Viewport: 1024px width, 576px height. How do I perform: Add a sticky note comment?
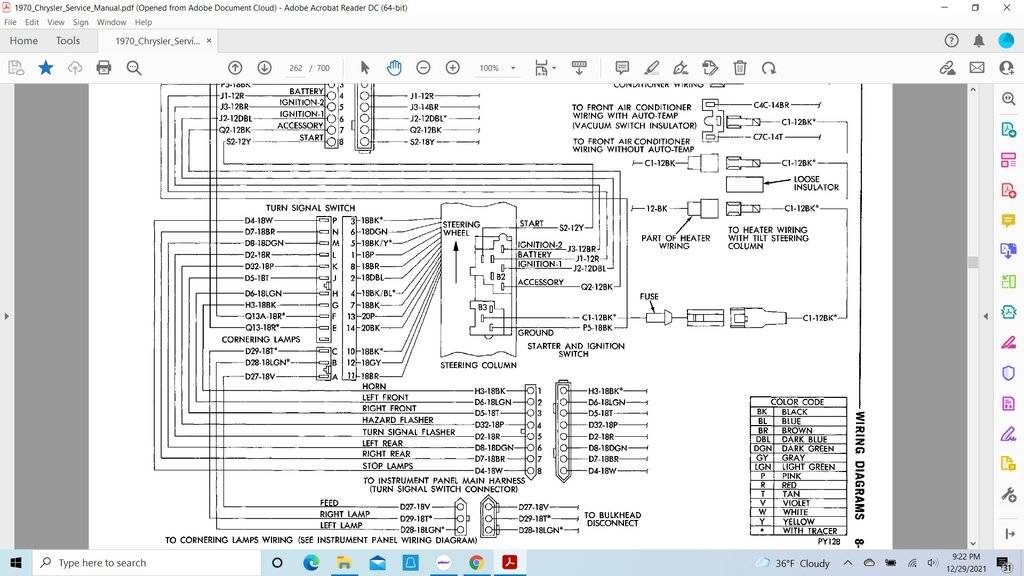[622, 68]
